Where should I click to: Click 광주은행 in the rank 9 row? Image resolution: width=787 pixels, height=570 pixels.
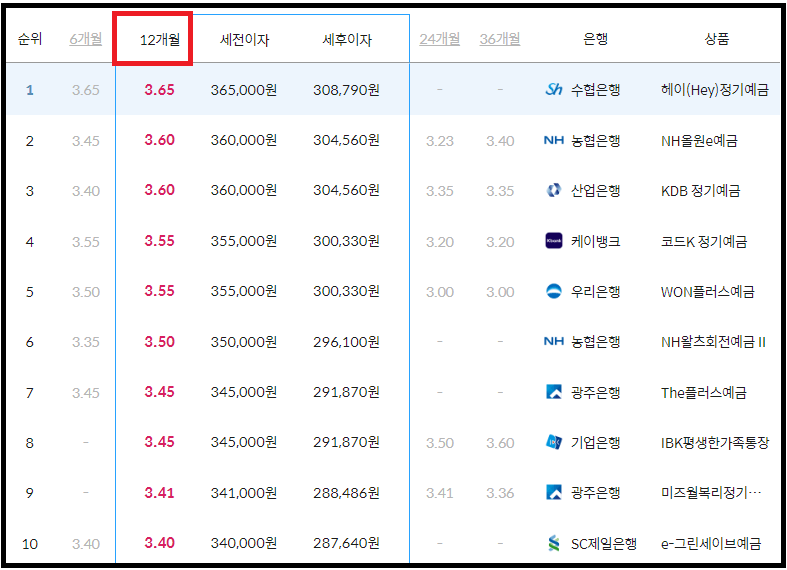click(x=596, y=493)
